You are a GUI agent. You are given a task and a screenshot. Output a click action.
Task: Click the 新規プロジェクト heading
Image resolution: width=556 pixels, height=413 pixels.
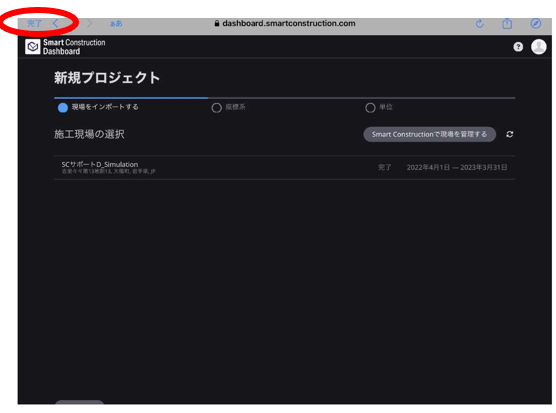[x=107, y=78]
